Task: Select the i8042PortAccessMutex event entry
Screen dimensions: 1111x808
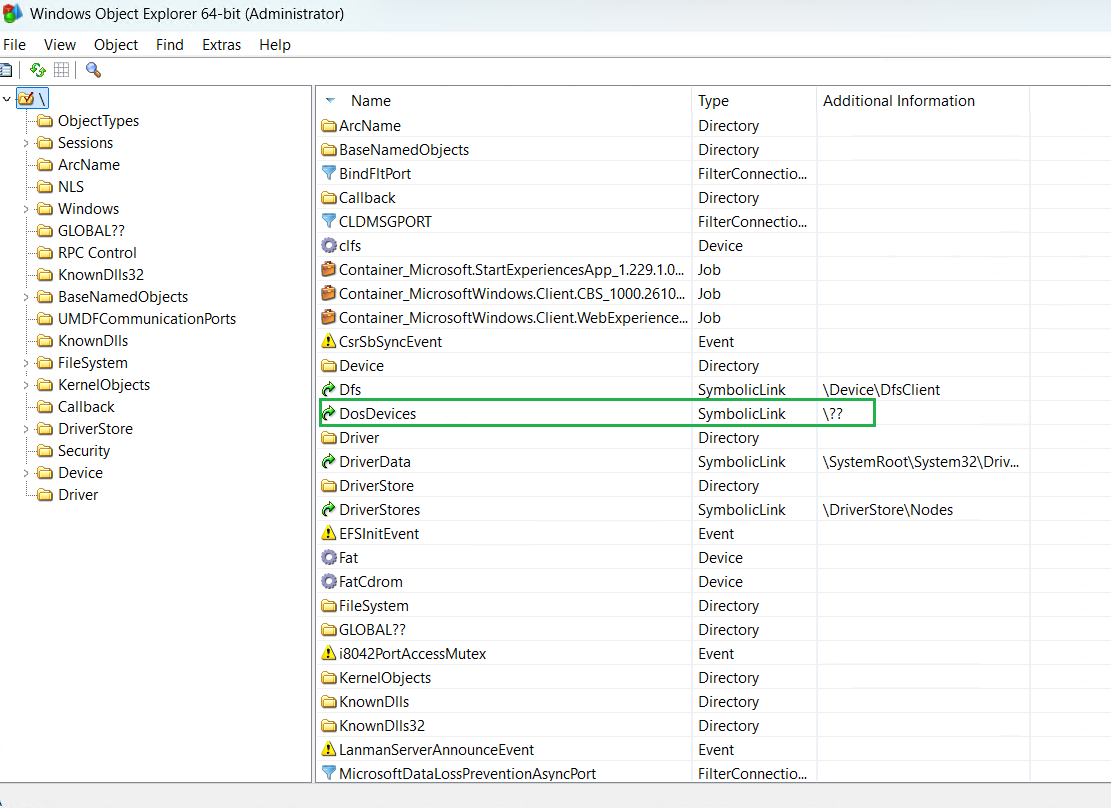Action: click(x=412, y=654)
